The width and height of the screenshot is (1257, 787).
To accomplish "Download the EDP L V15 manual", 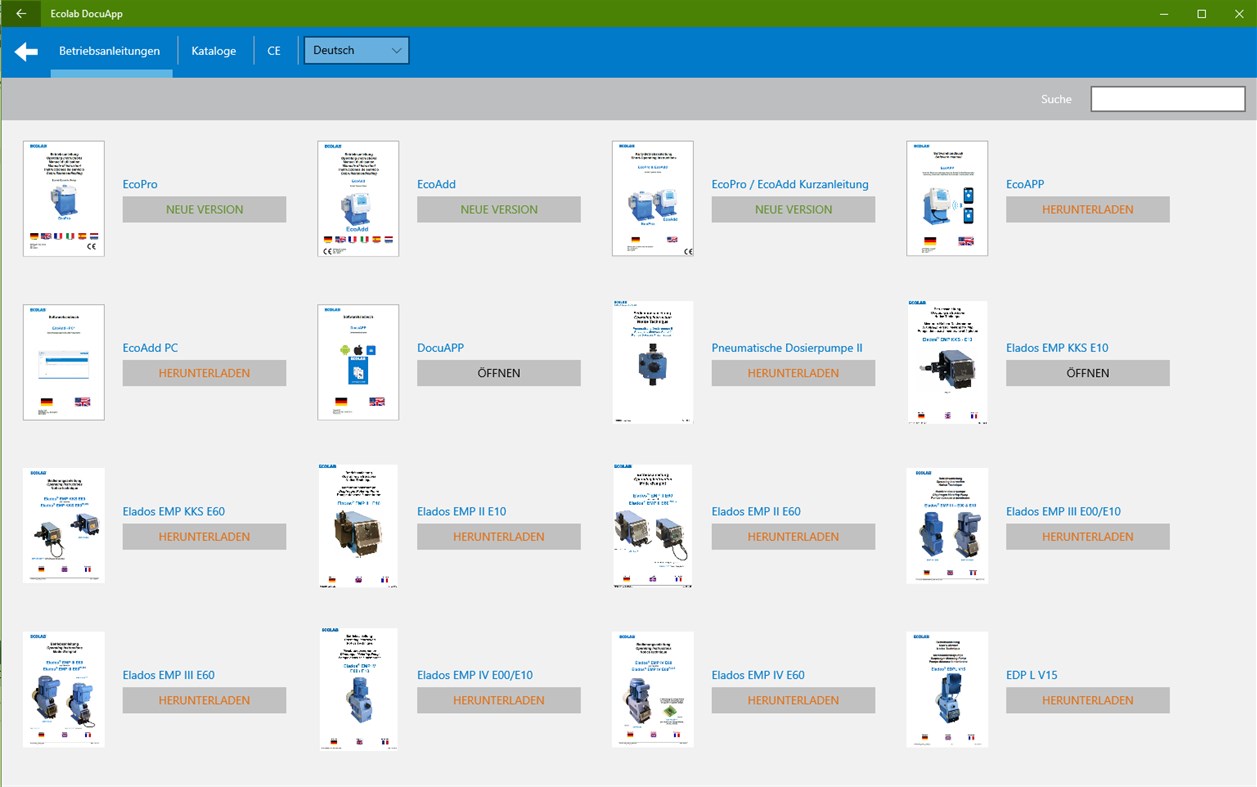I will [1087, 700].
